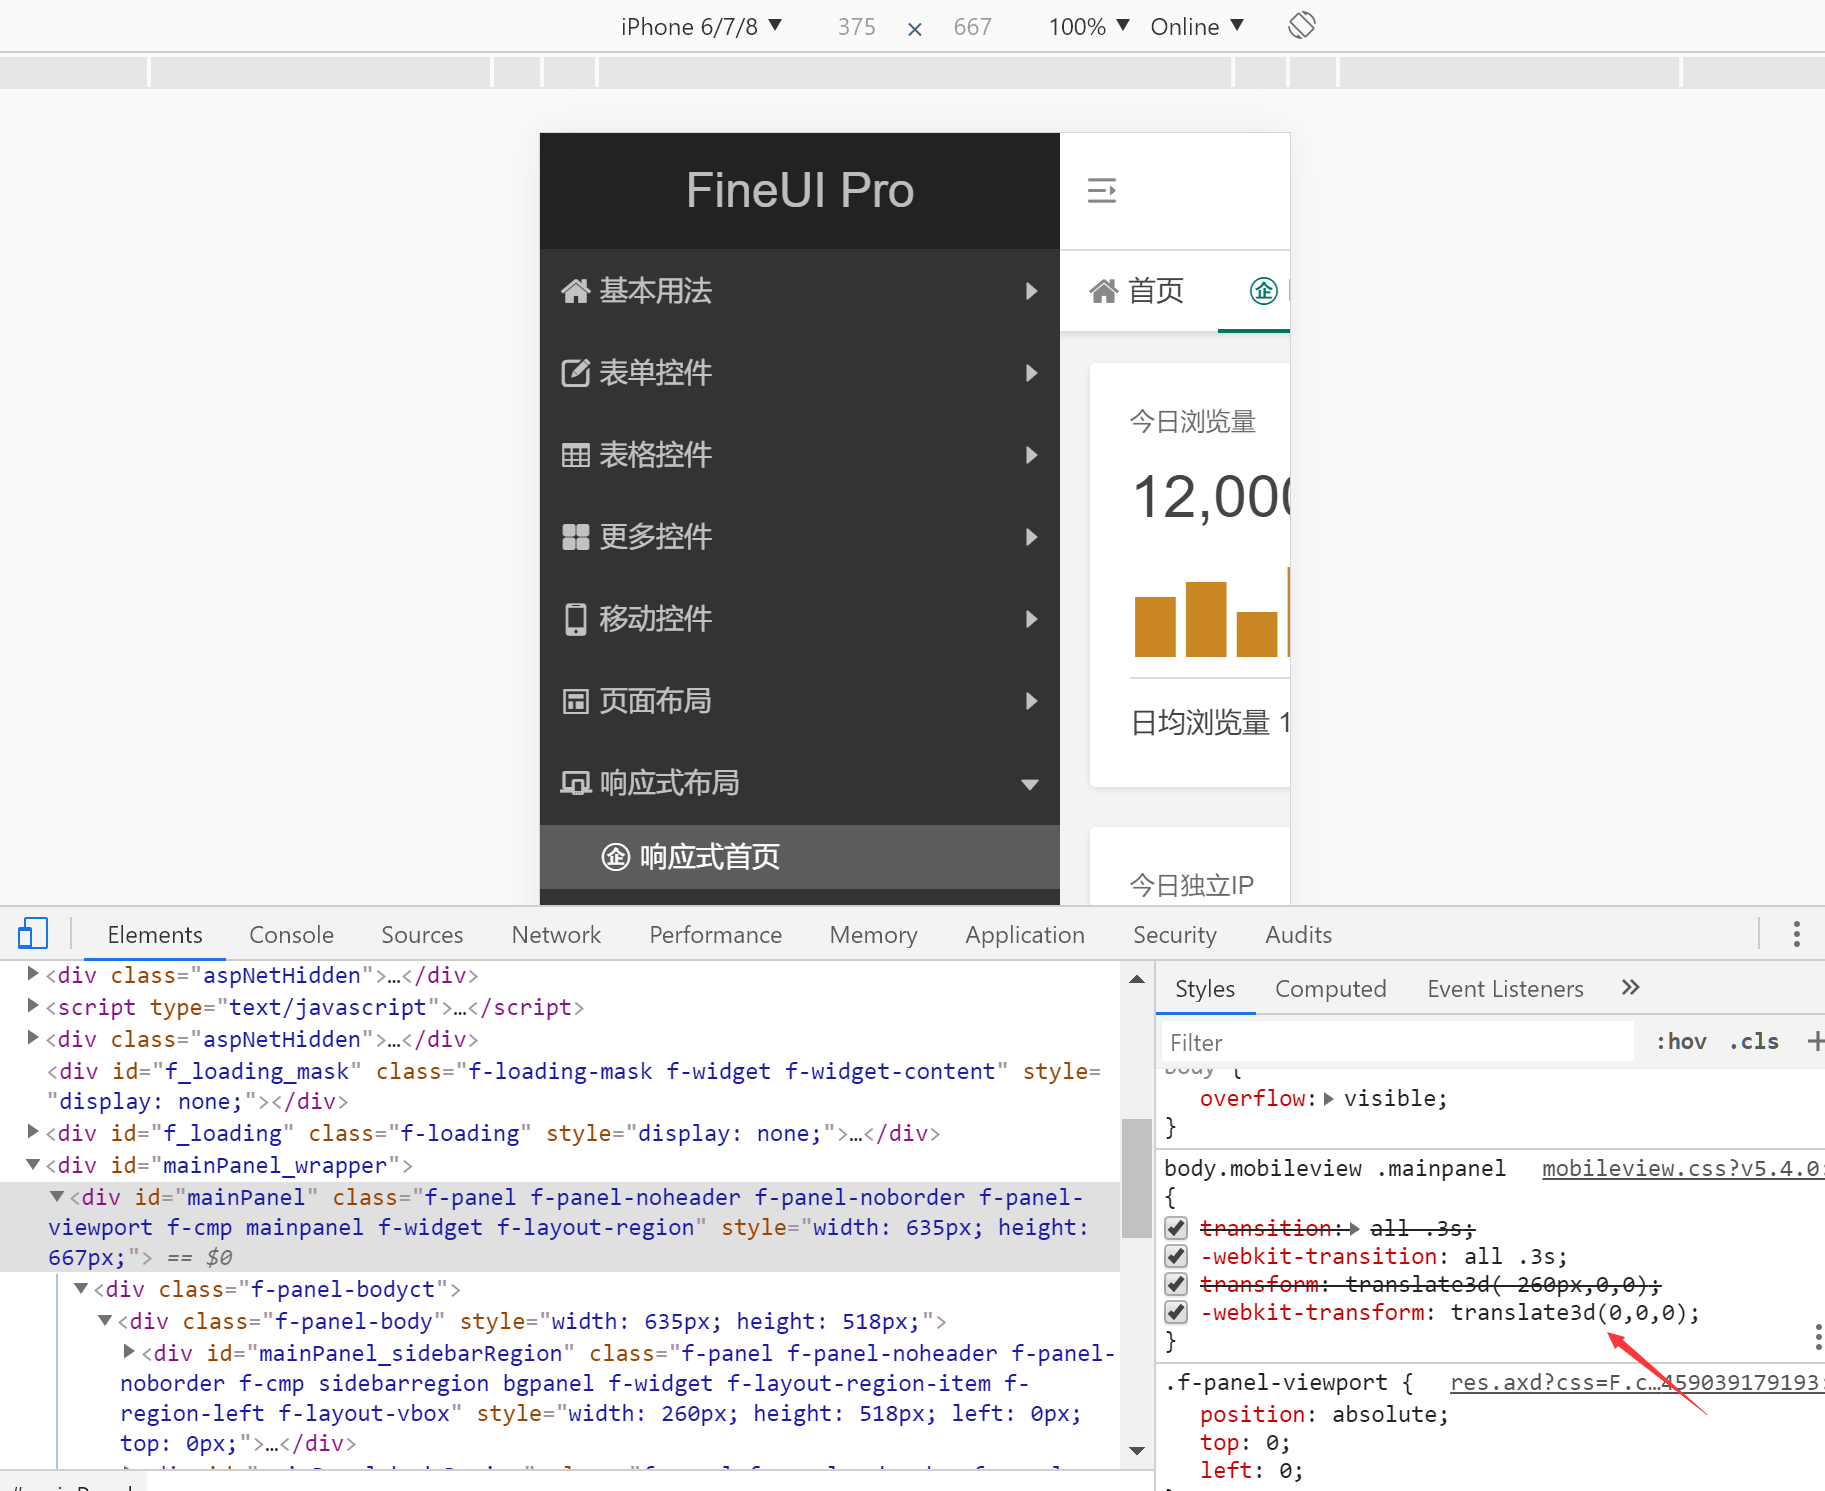Open rule options three-dot menu

[x=1817, y=1337]
